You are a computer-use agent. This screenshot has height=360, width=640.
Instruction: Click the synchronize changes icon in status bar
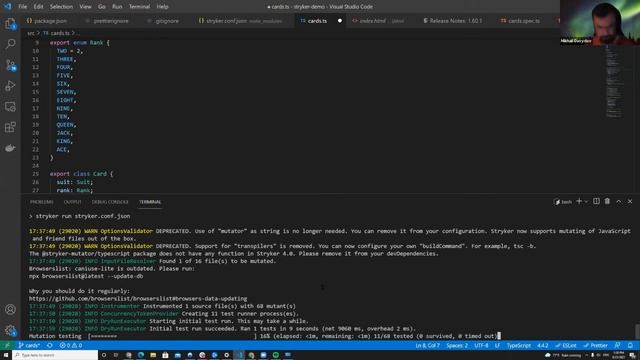[49, 345]
